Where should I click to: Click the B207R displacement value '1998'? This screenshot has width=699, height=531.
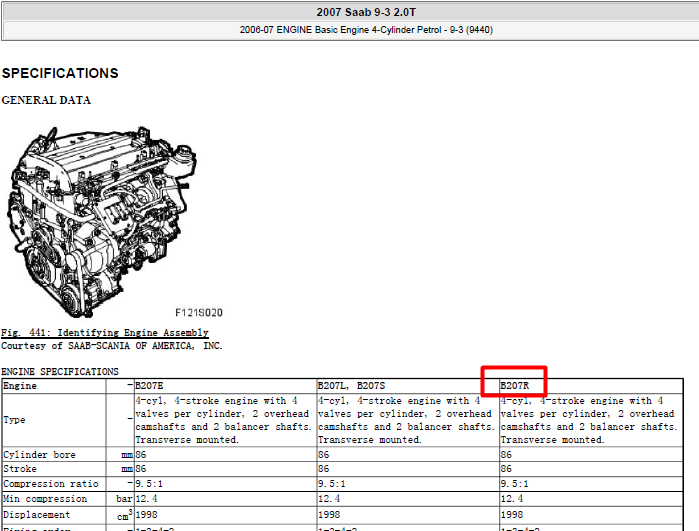512,515
